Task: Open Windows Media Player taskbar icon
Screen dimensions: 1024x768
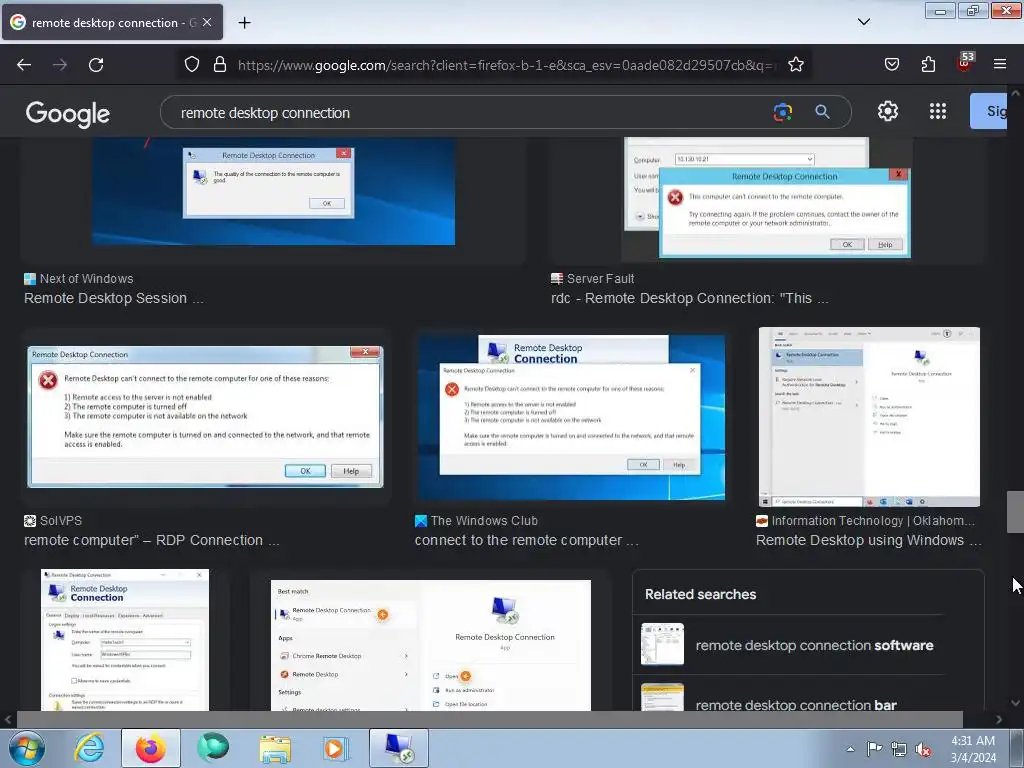Action: (336, 748)
